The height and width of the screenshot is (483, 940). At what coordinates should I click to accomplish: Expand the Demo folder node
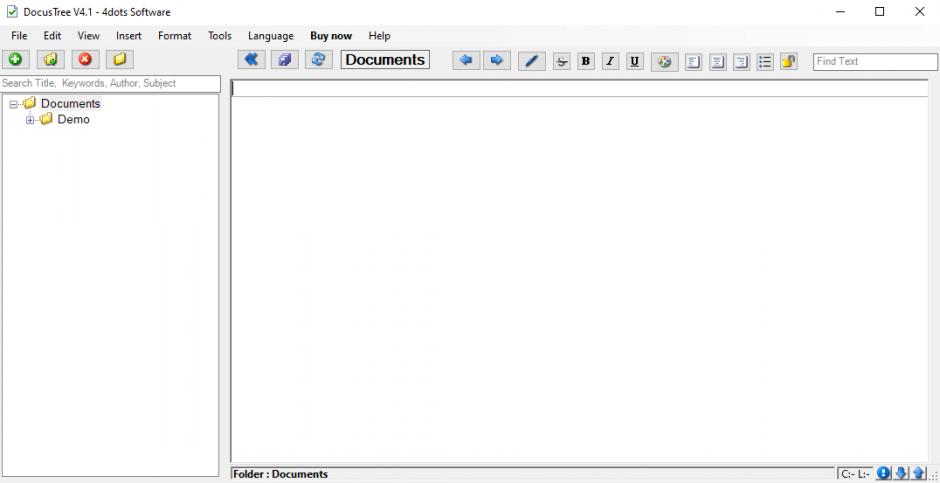coord(30,120)
